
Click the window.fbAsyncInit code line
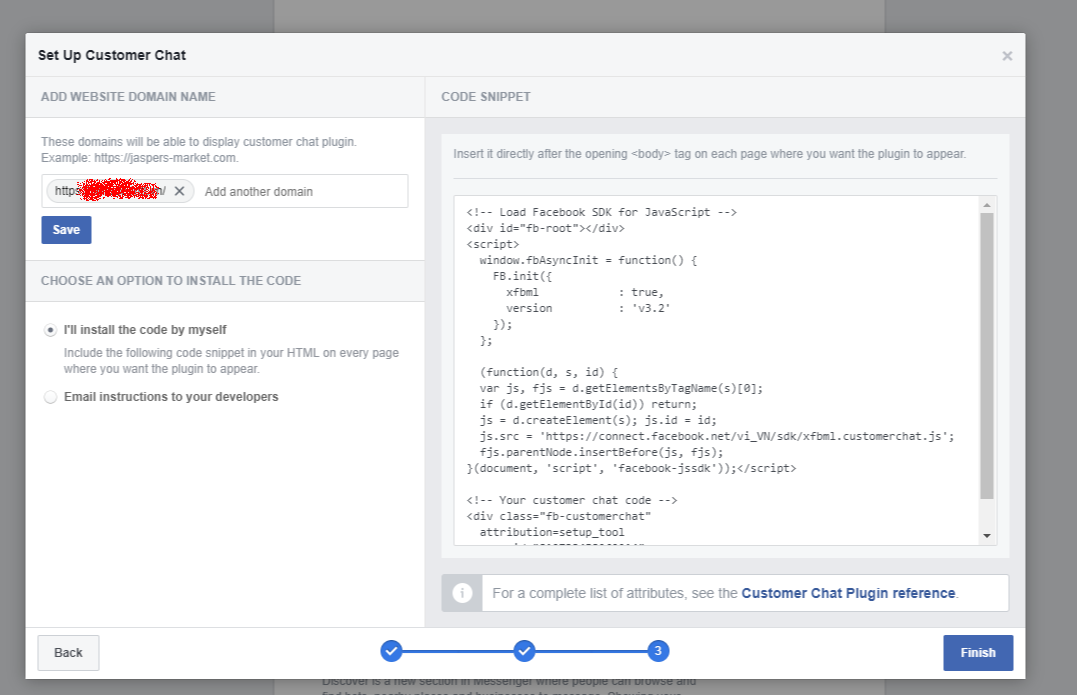589,260
